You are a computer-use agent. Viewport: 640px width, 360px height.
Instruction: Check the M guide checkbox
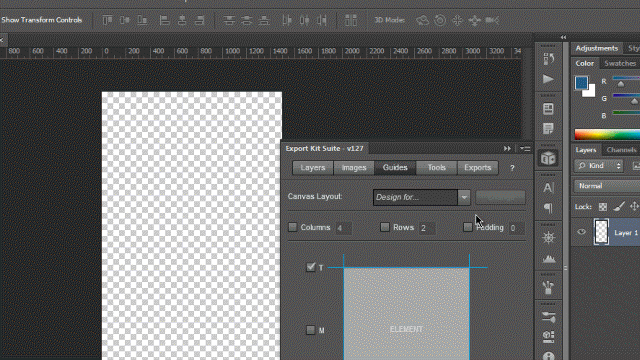point(311,330)
